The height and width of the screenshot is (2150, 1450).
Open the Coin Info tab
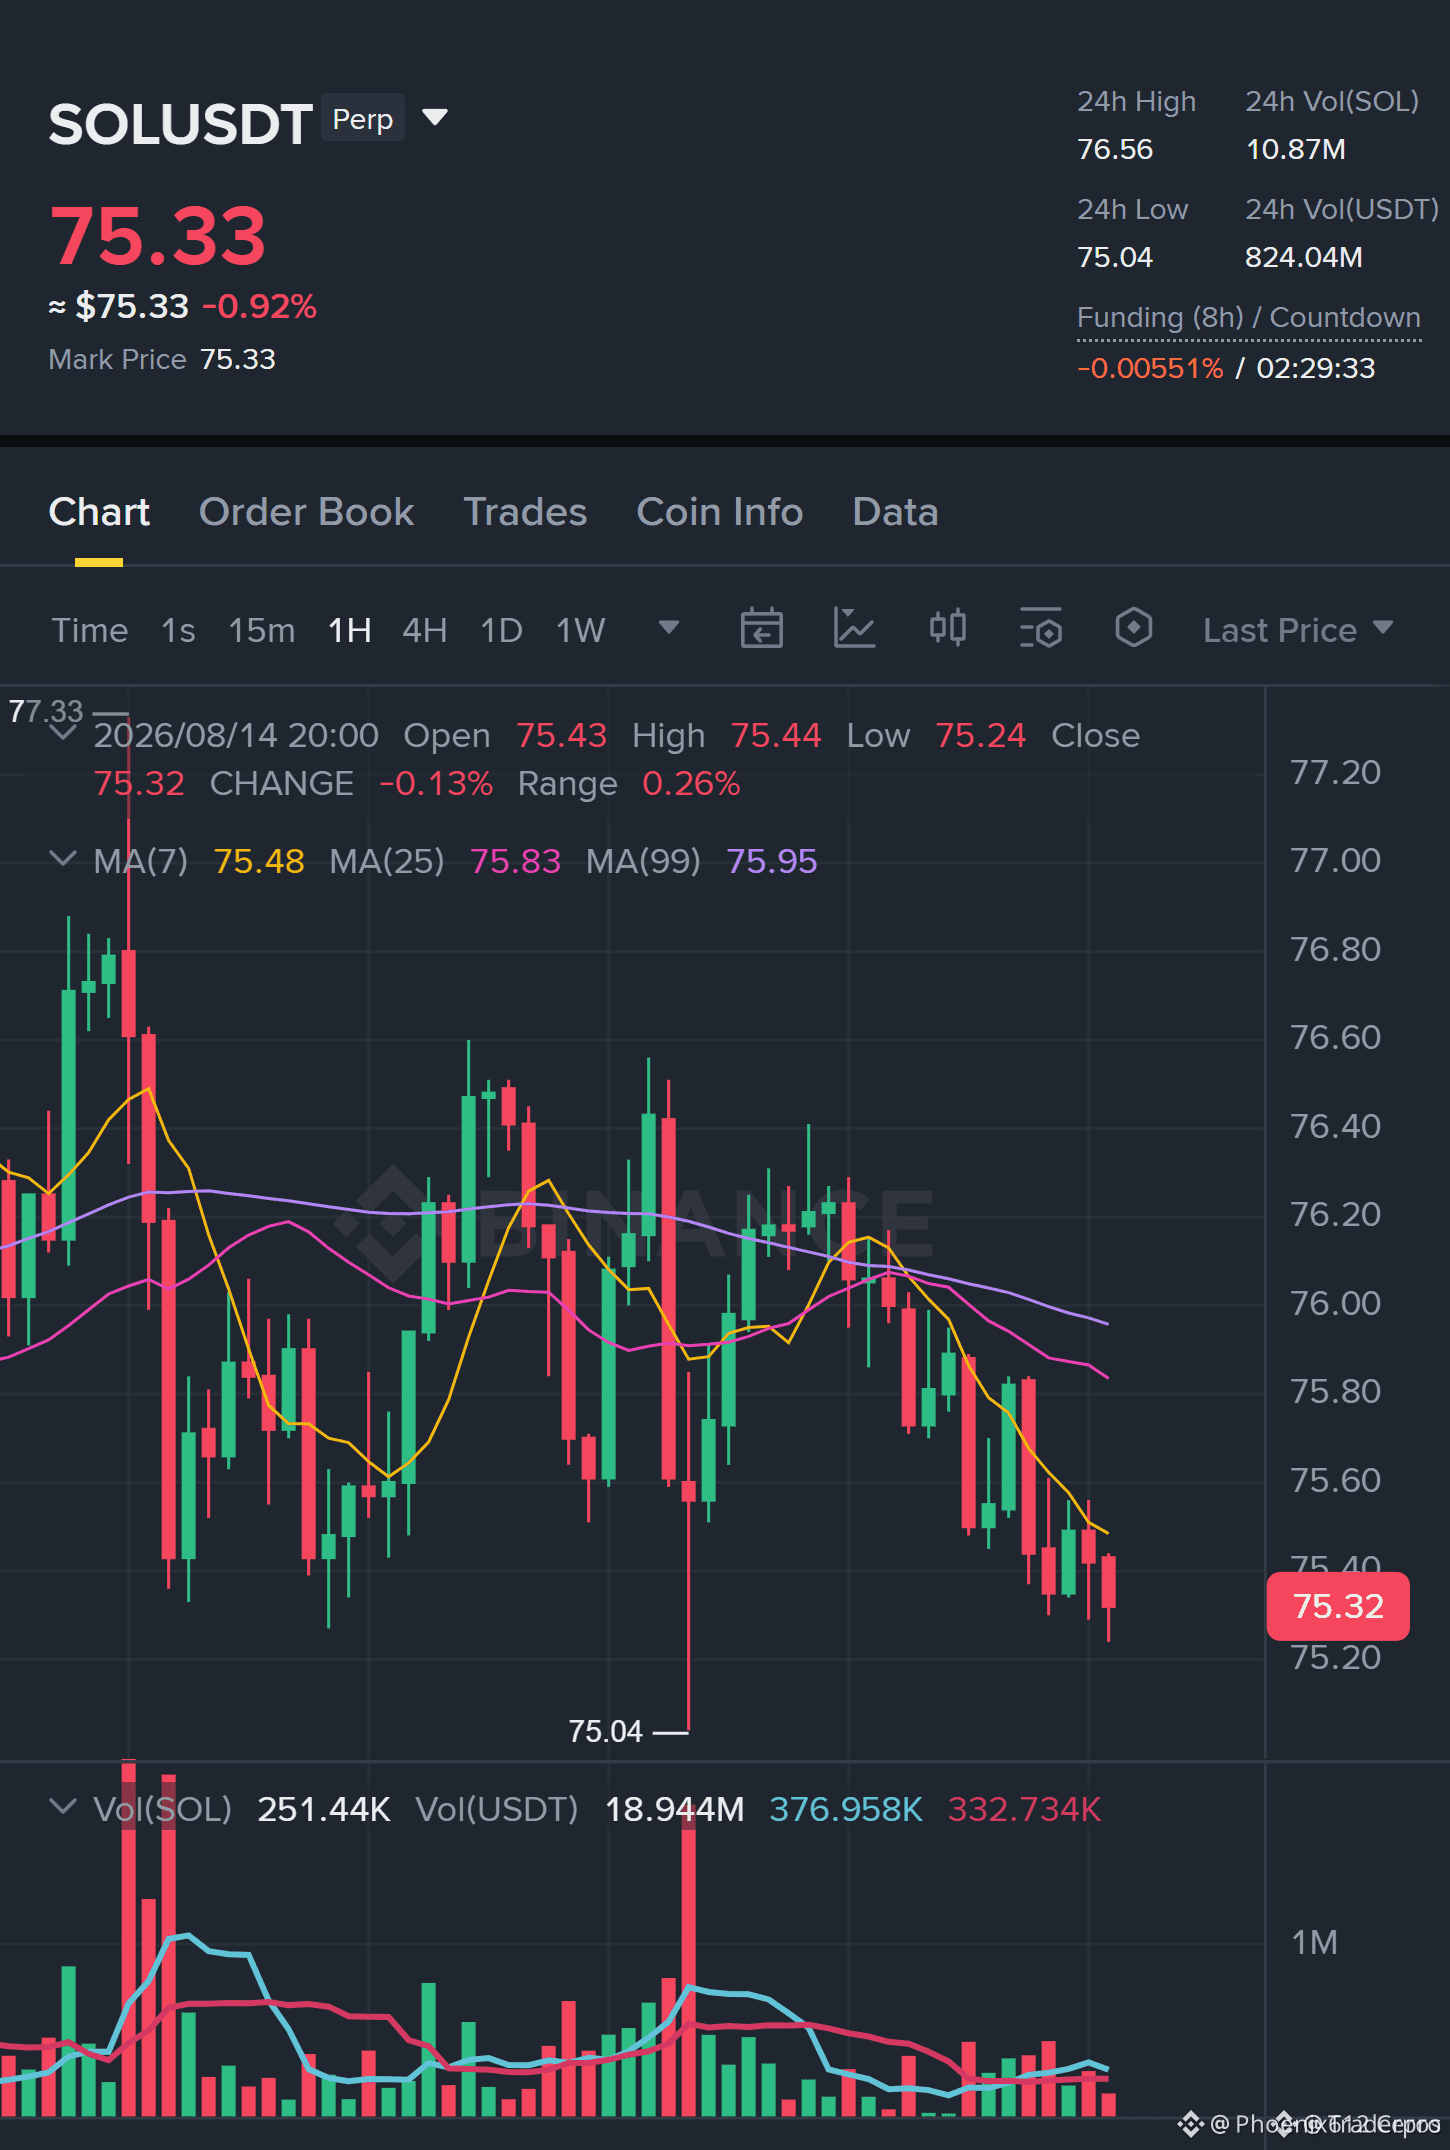tap(719, 512)
